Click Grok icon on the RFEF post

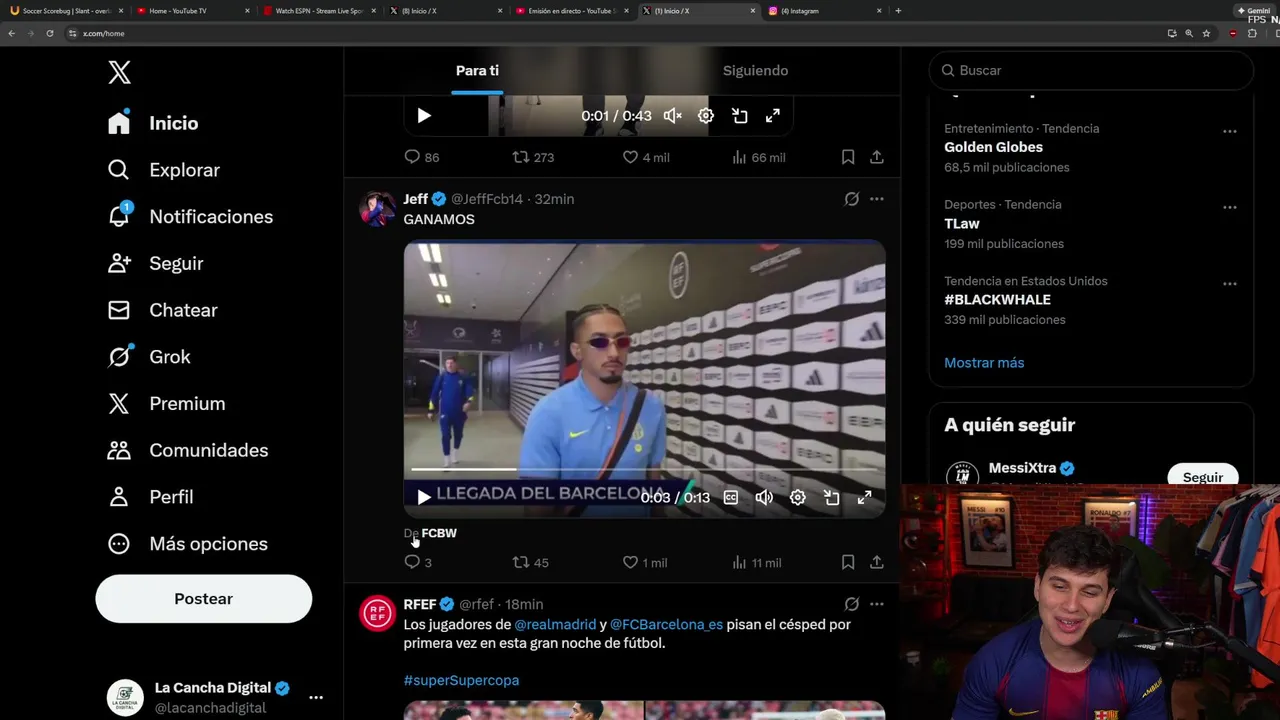[x=852, y=604]
